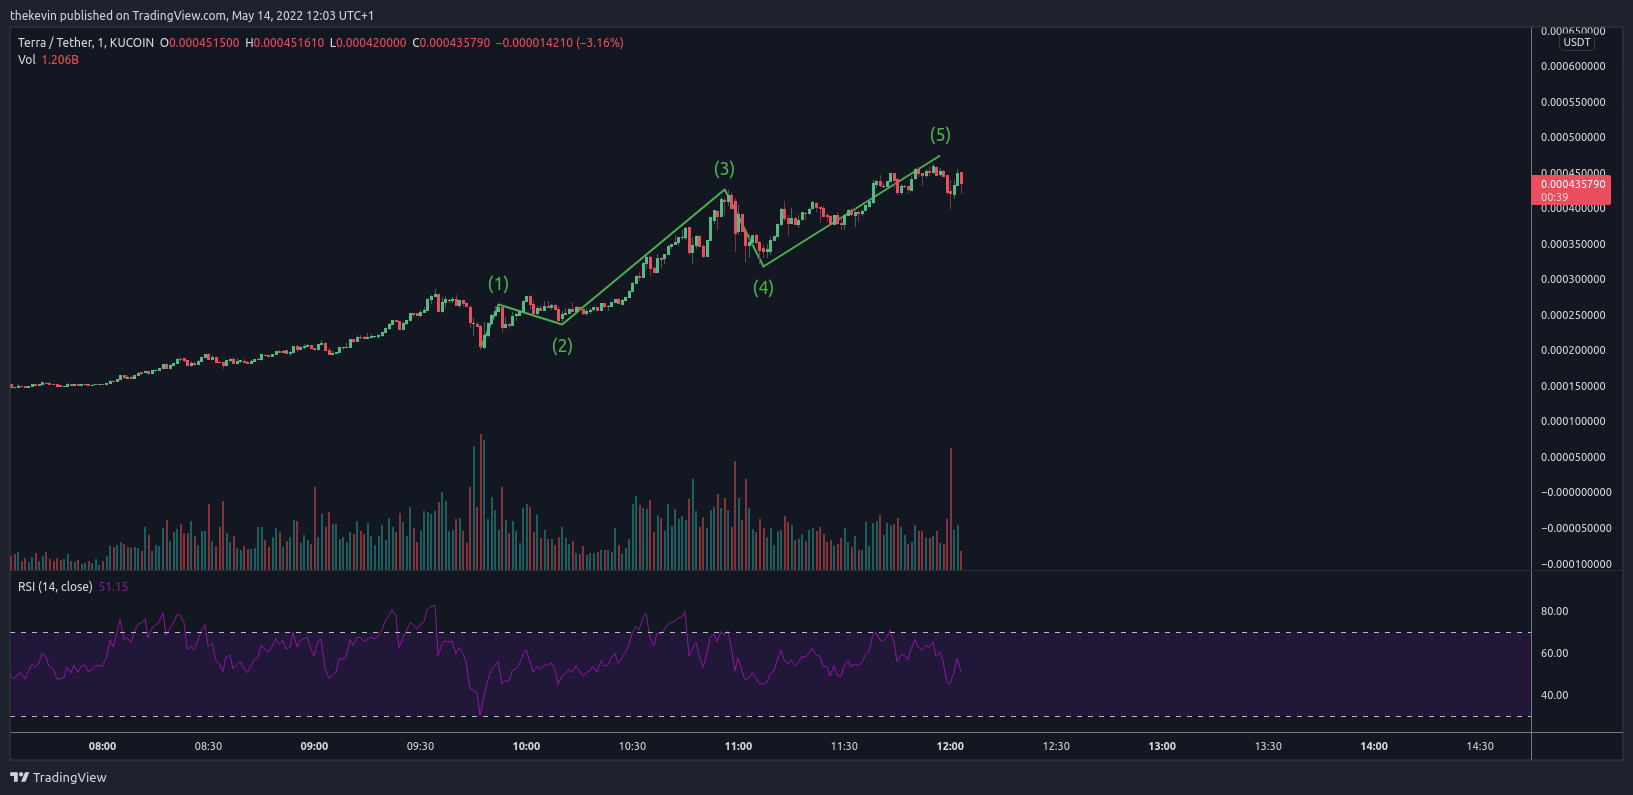Click the 0.000600000 price axis label

click(1573, 67)
